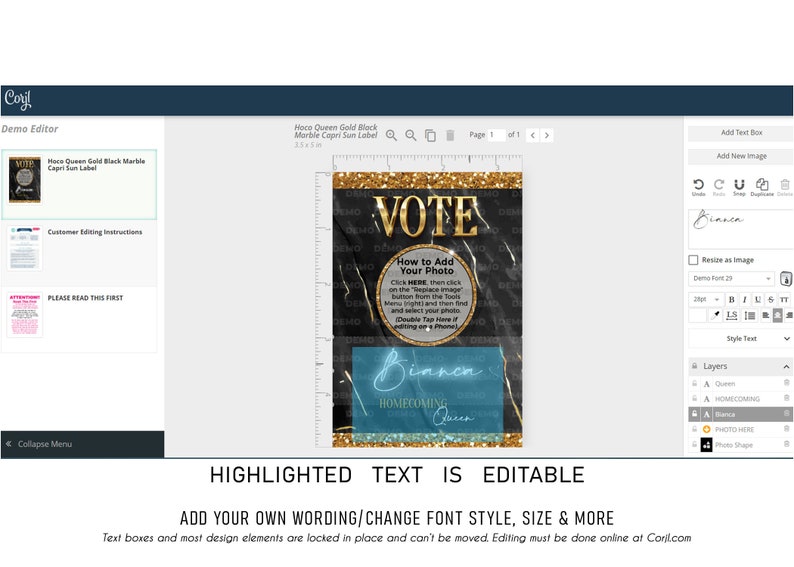Toggle lock on HOMECOMING layer
Screen dimensions: 794x567
pyautogui.click(x=695, y=399)
